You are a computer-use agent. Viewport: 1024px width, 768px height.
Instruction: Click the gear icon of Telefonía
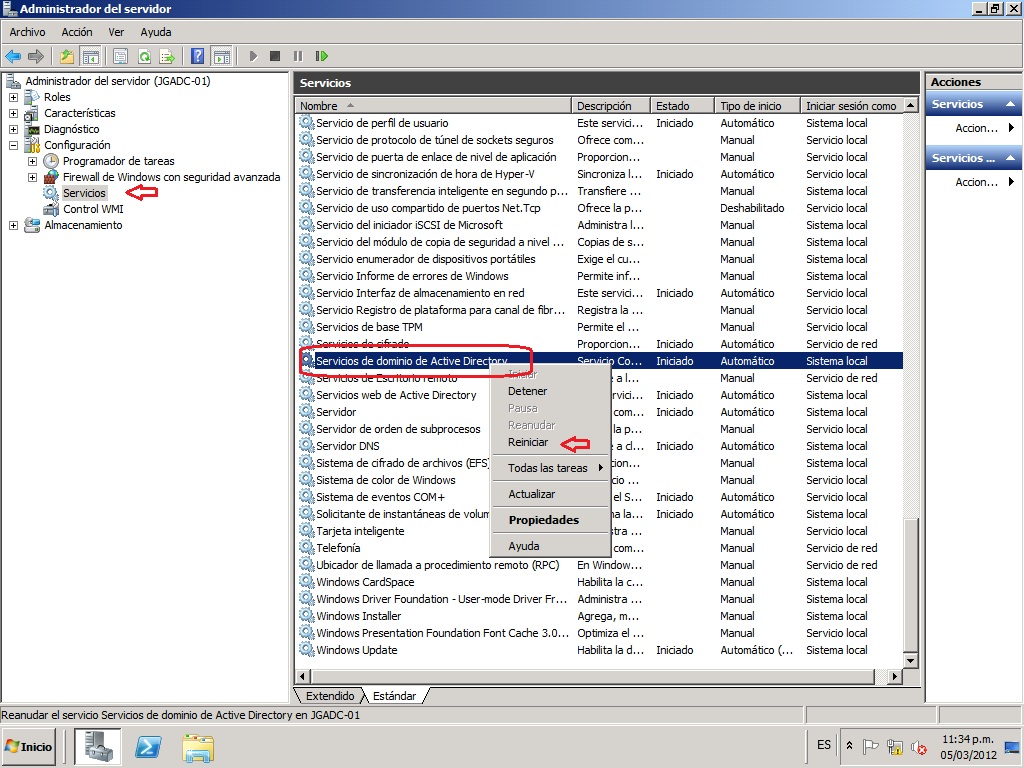pos(306,548)
